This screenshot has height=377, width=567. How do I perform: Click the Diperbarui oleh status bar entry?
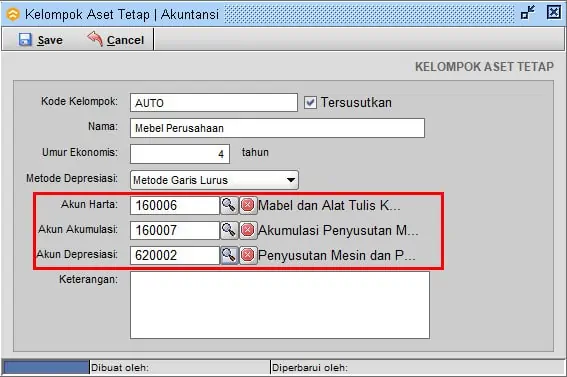pyautogui.click(x=310, y=368)
